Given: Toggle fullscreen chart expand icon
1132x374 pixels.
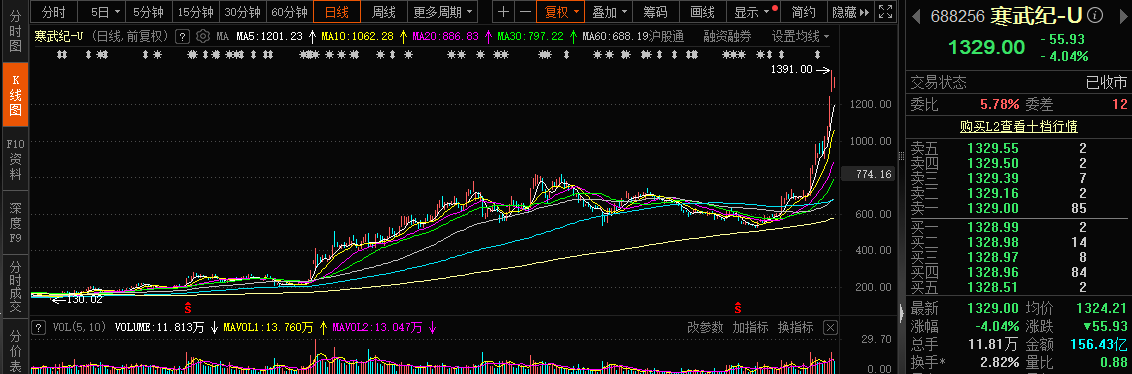Looking at the screenshot, I should pyautogui.click(x=886, y=12).
